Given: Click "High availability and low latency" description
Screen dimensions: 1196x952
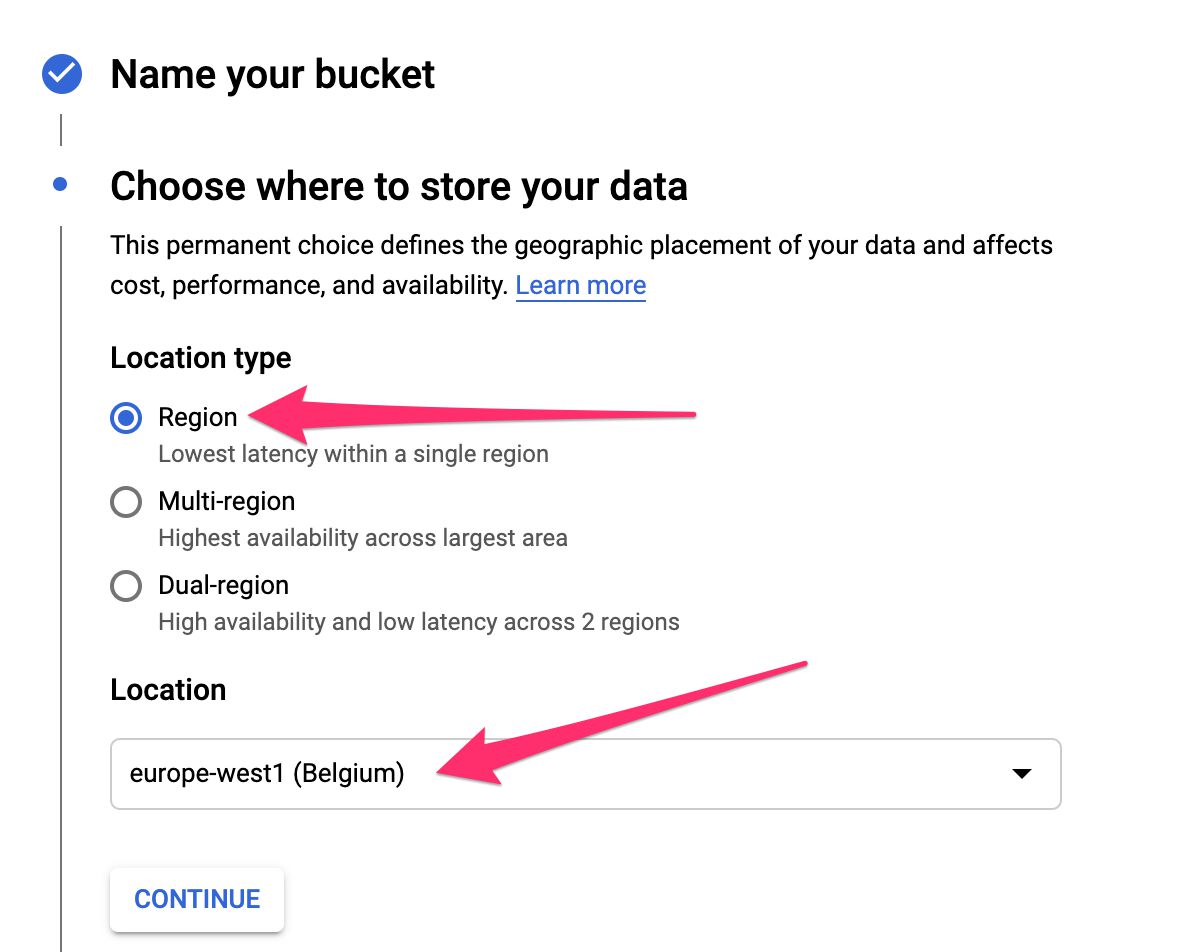Looking at the screenshot, I should (419, 622).
